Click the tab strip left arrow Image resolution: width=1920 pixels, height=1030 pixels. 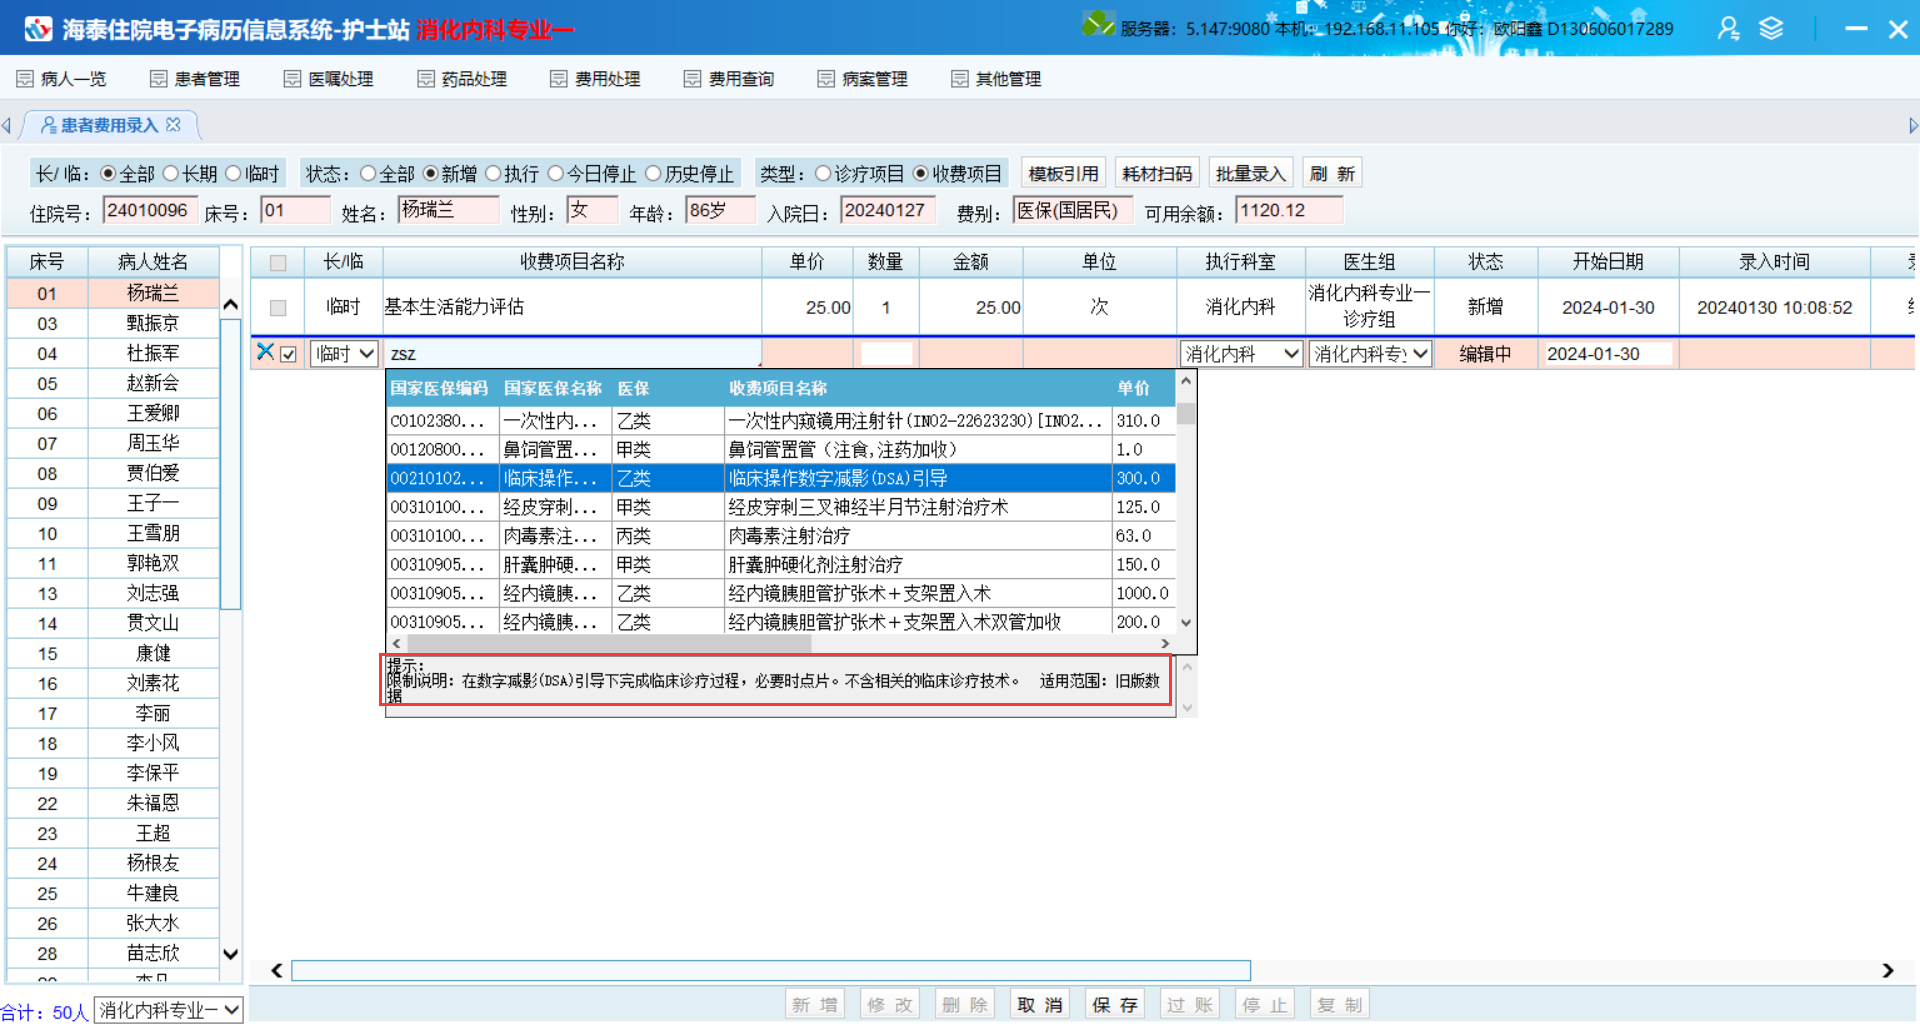[7, 126]
